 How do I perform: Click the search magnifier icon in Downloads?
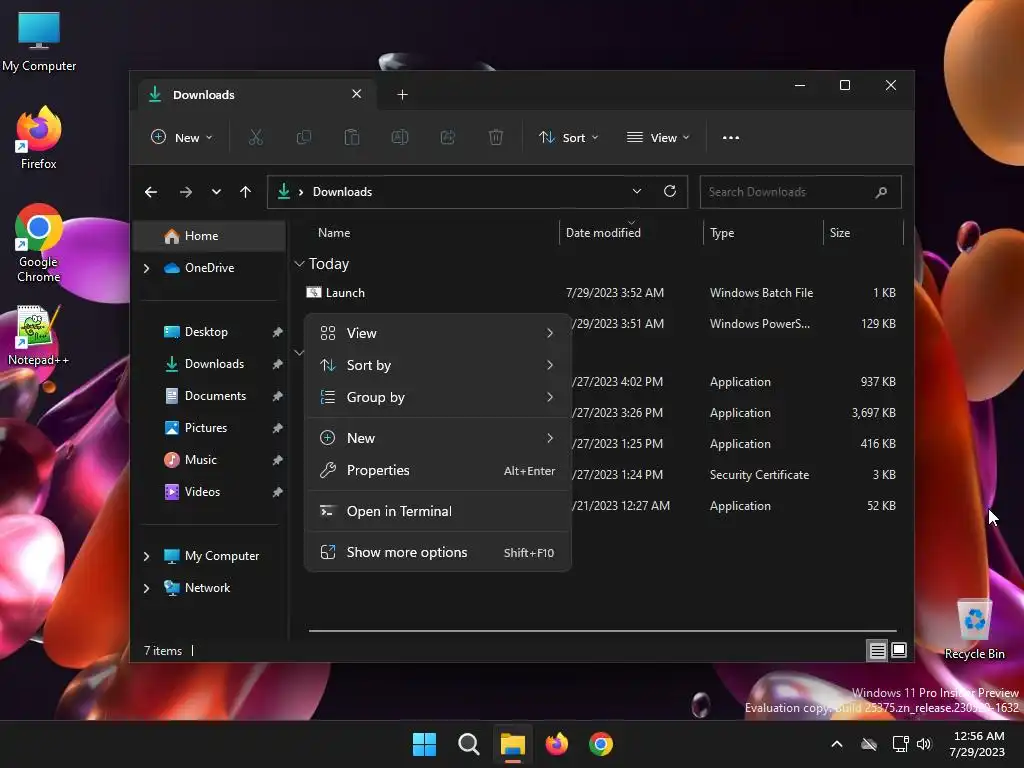881,192
